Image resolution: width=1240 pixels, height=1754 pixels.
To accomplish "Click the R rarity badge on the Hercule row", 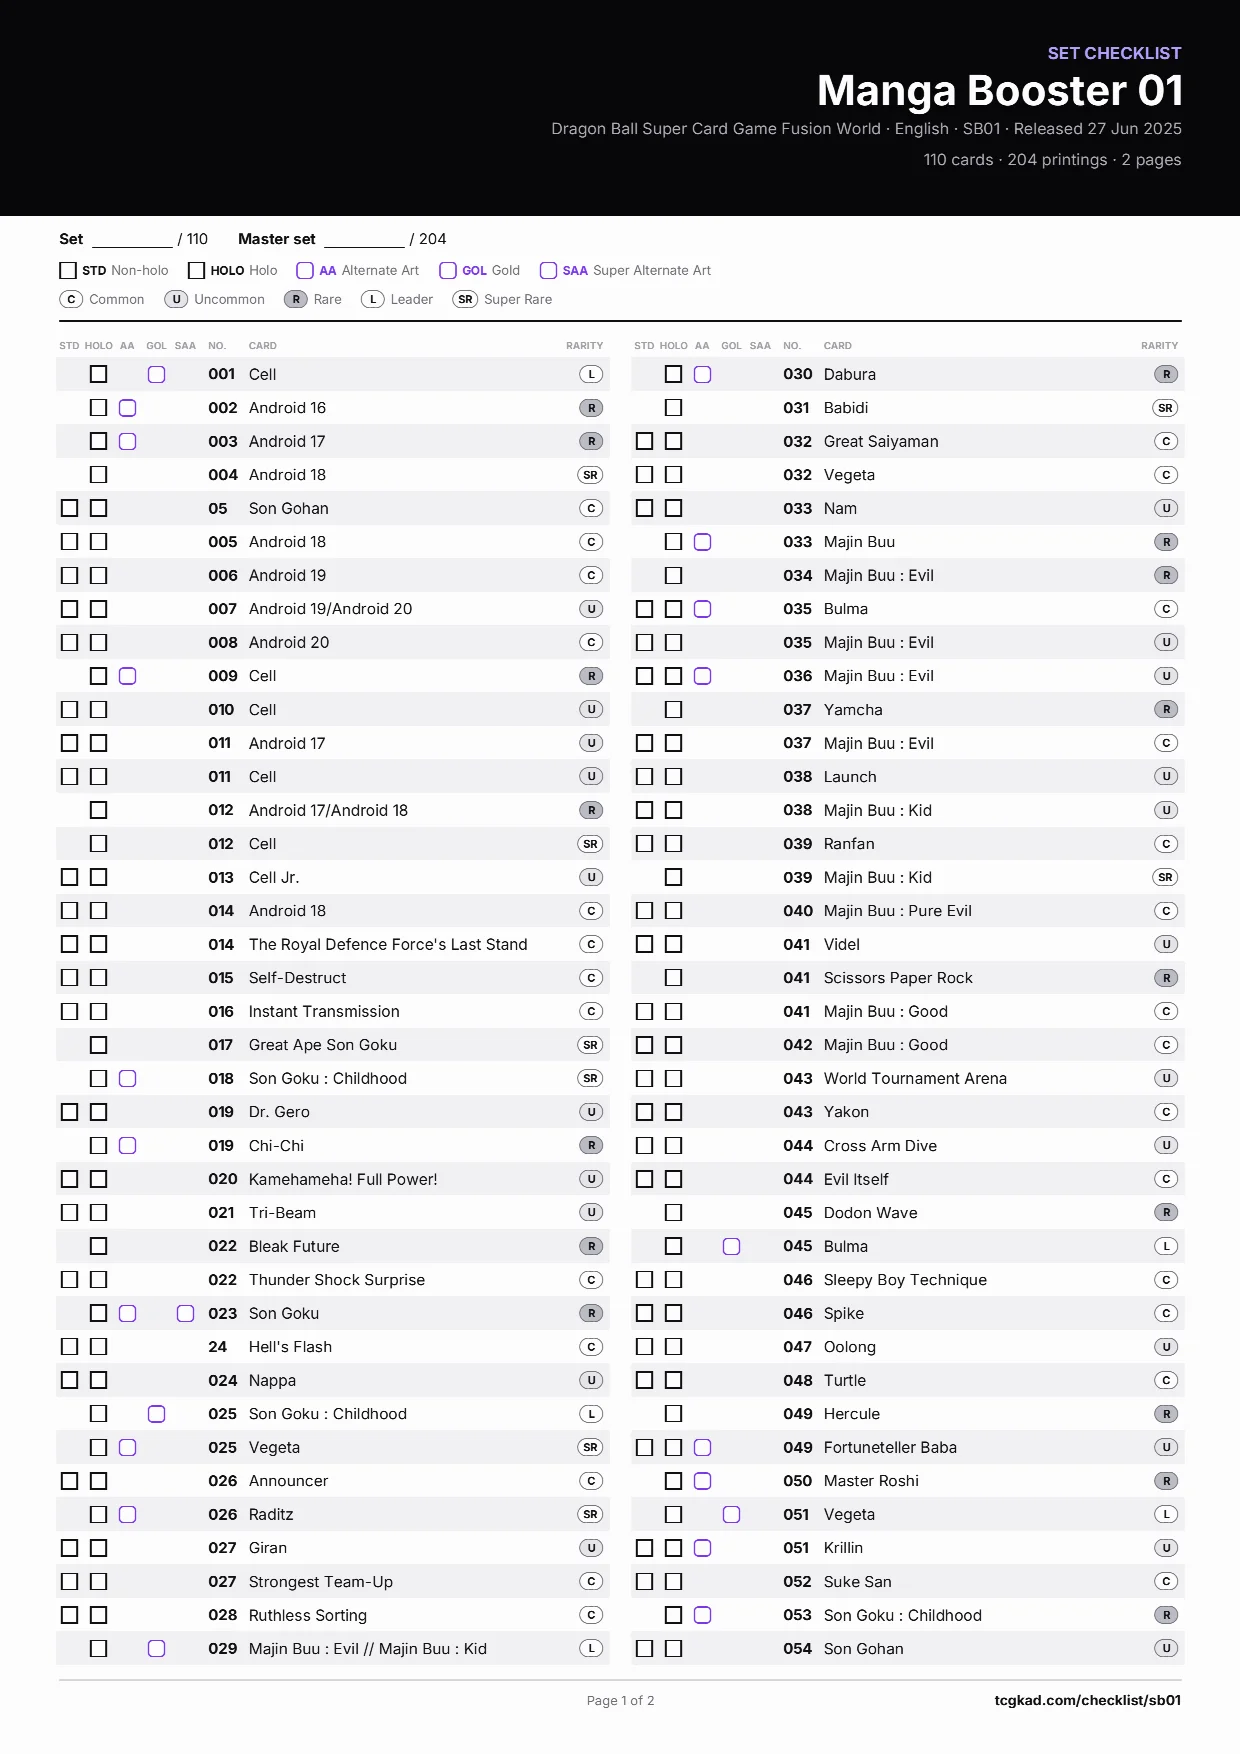I will [1166, 1414].
